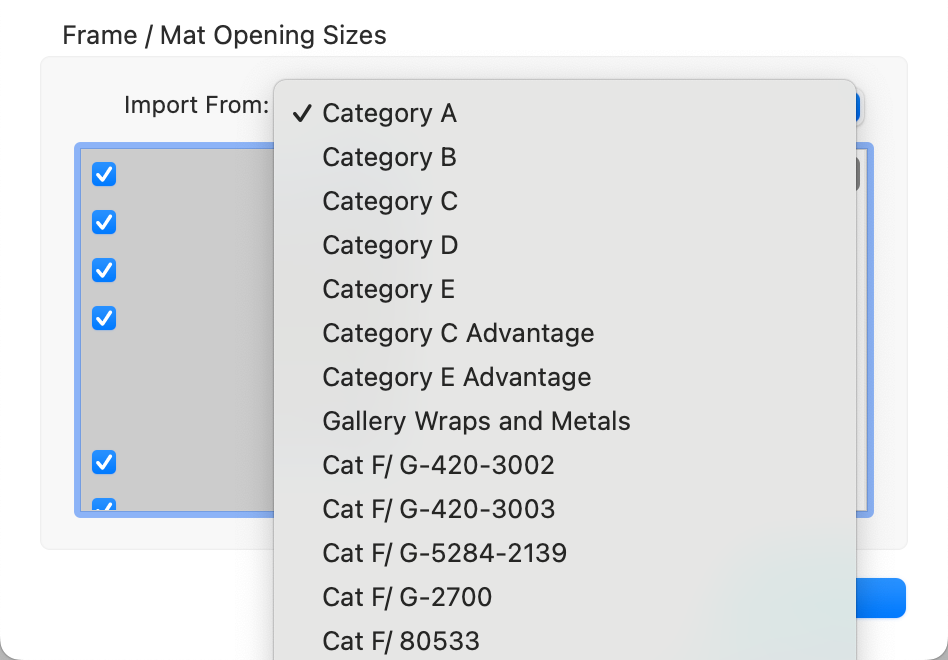Select Category D from Import From menu
Viewport: 948px width, 660px height.
pyautogui.click(x=389, y=246)
